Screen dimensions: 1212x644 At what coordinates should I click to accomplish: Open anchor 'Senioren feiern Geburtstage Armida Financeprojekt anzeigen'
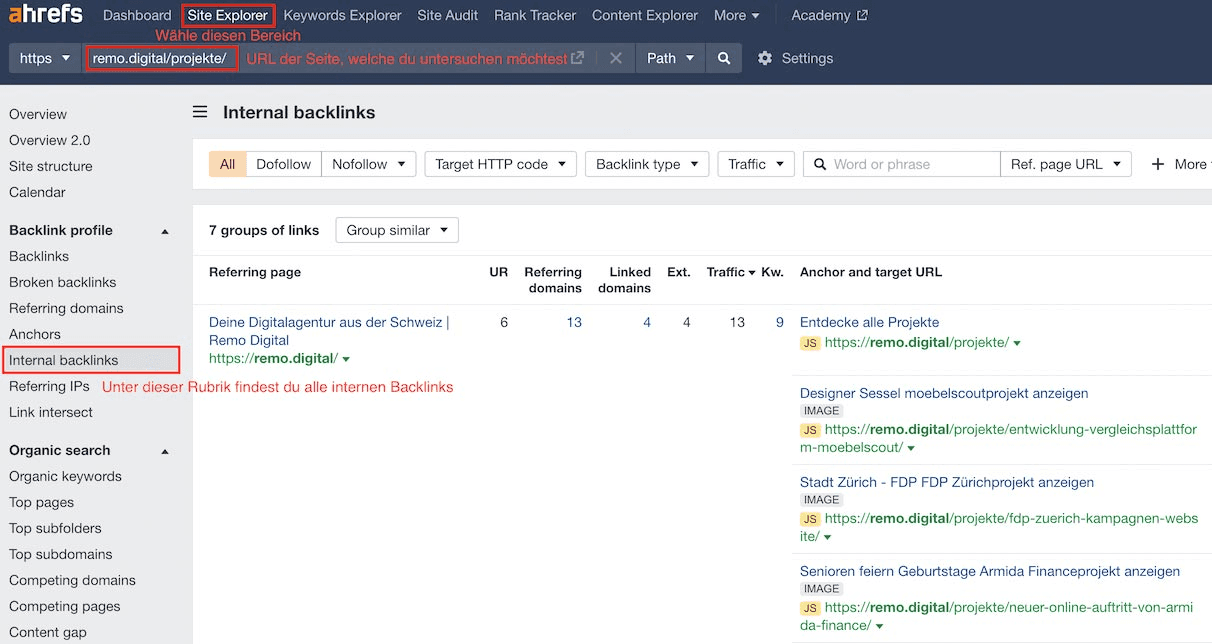coord(990,571)
